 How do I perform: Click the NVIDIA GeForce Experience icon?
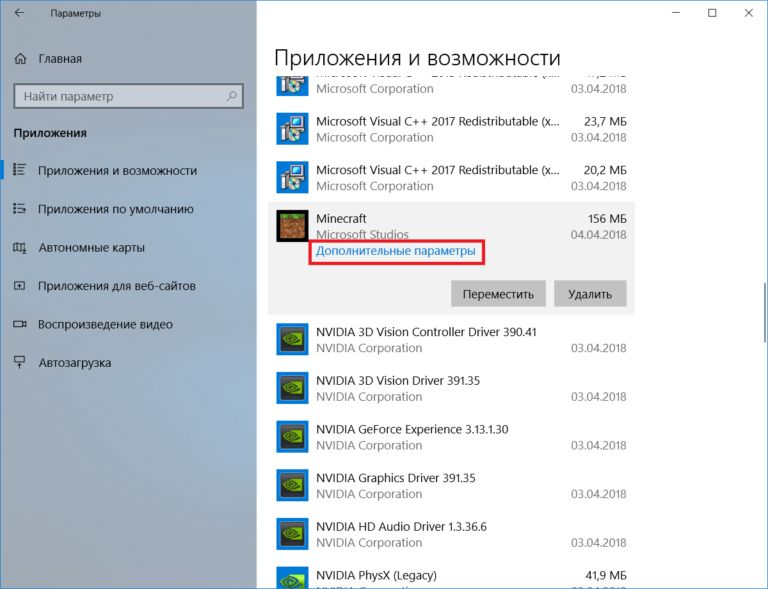pos(292,437)
